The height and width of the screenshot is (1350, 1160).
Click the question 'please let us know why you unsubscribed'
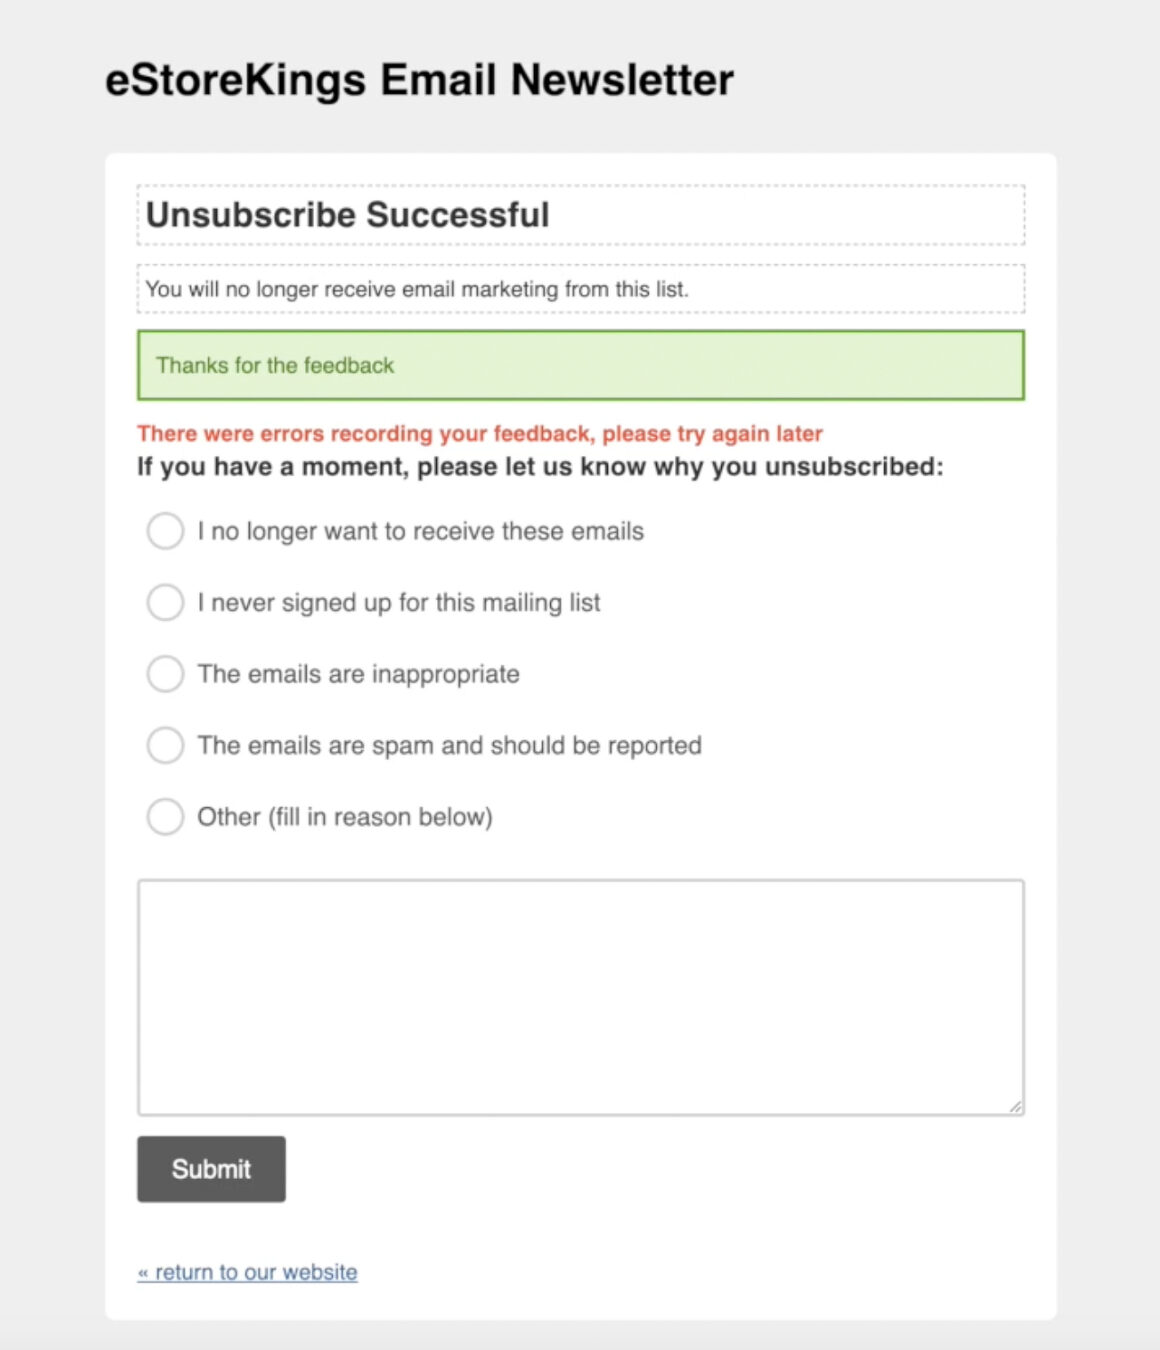540,466
